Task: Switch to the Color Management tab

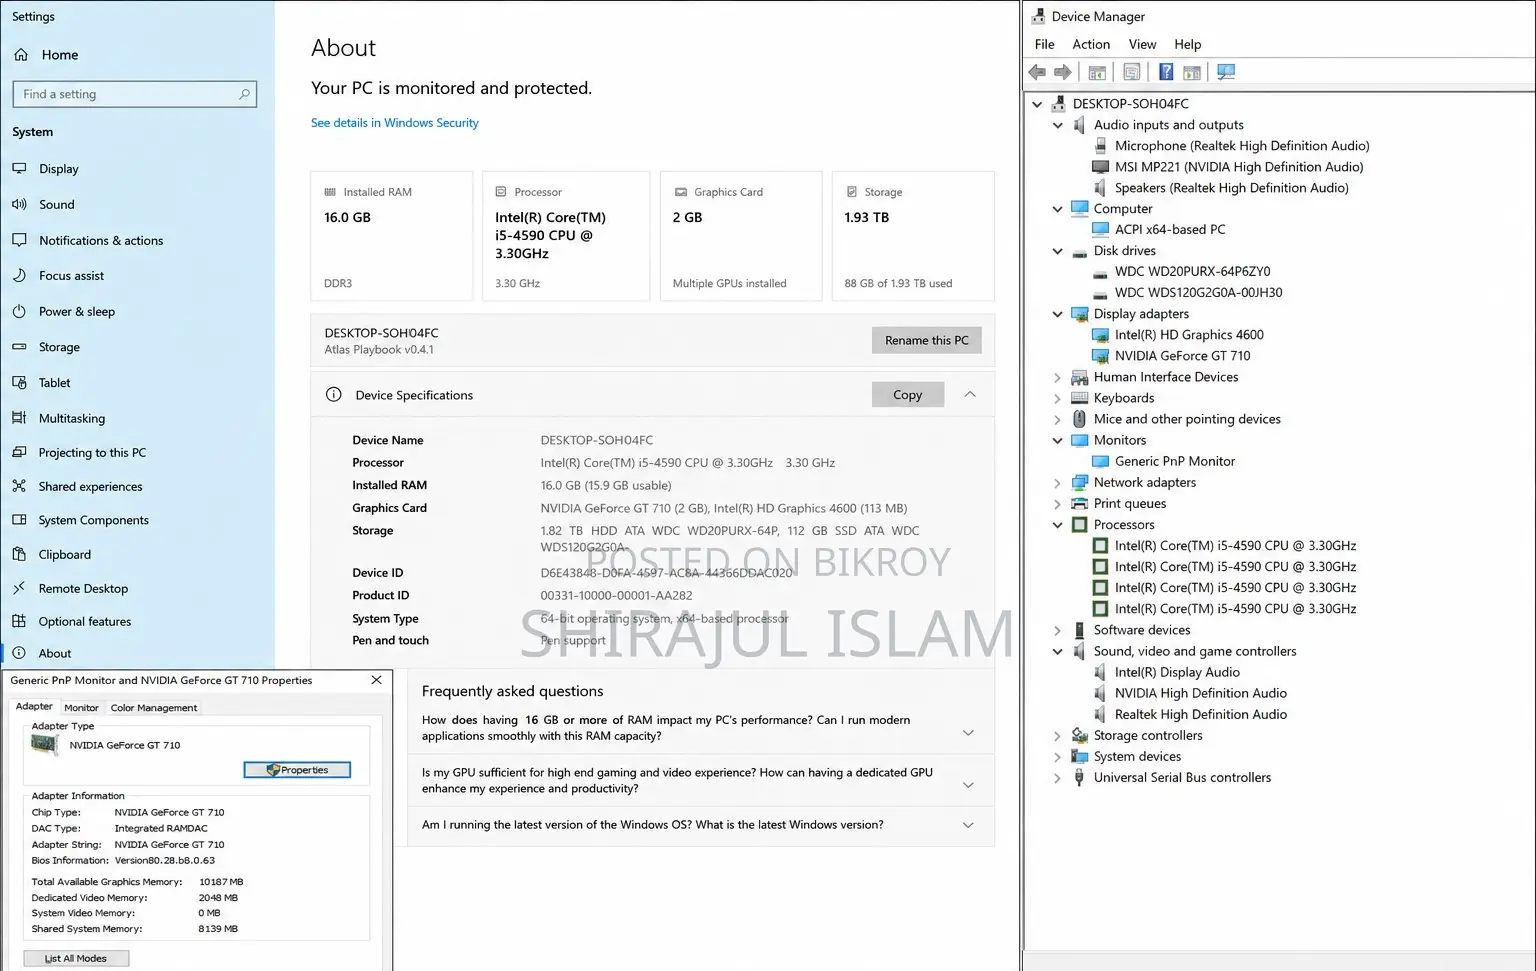Action: click(154, 707)
